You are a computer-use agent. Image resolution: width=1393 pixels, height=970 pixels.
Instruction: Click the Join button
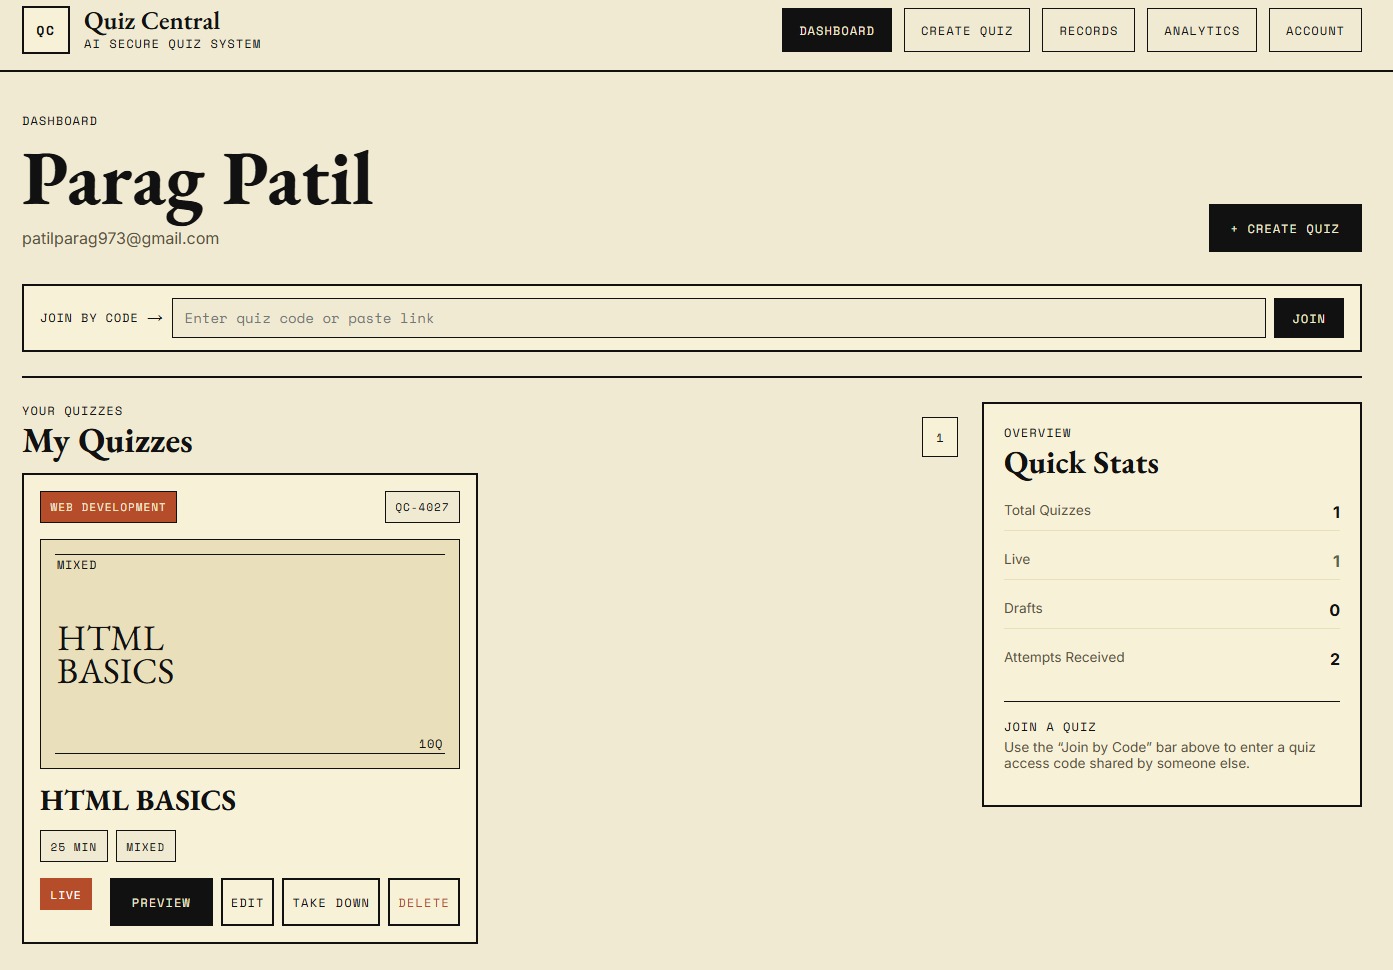(1309, 318)
